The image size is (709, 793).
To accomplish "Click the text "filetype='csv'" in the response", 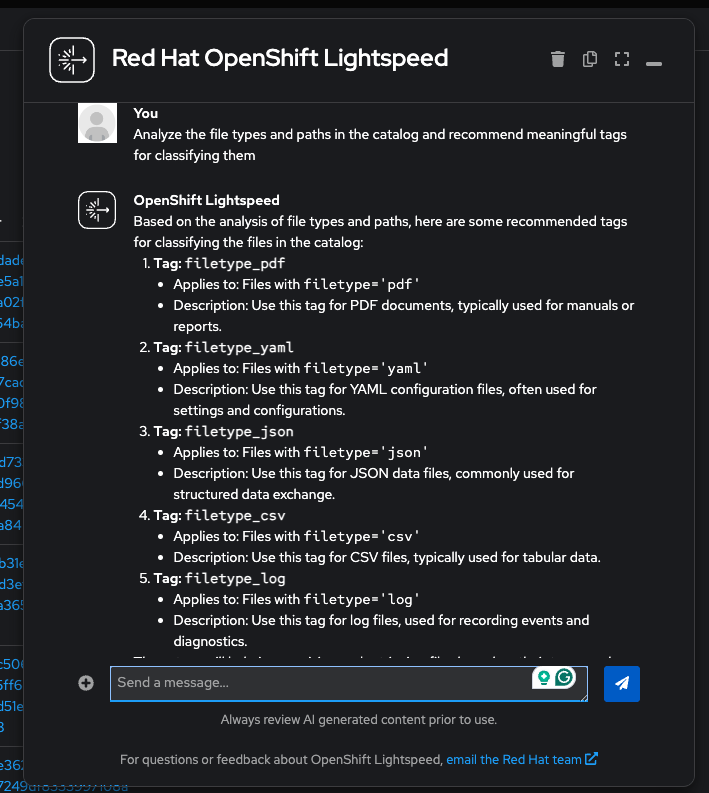I will 361,536.
